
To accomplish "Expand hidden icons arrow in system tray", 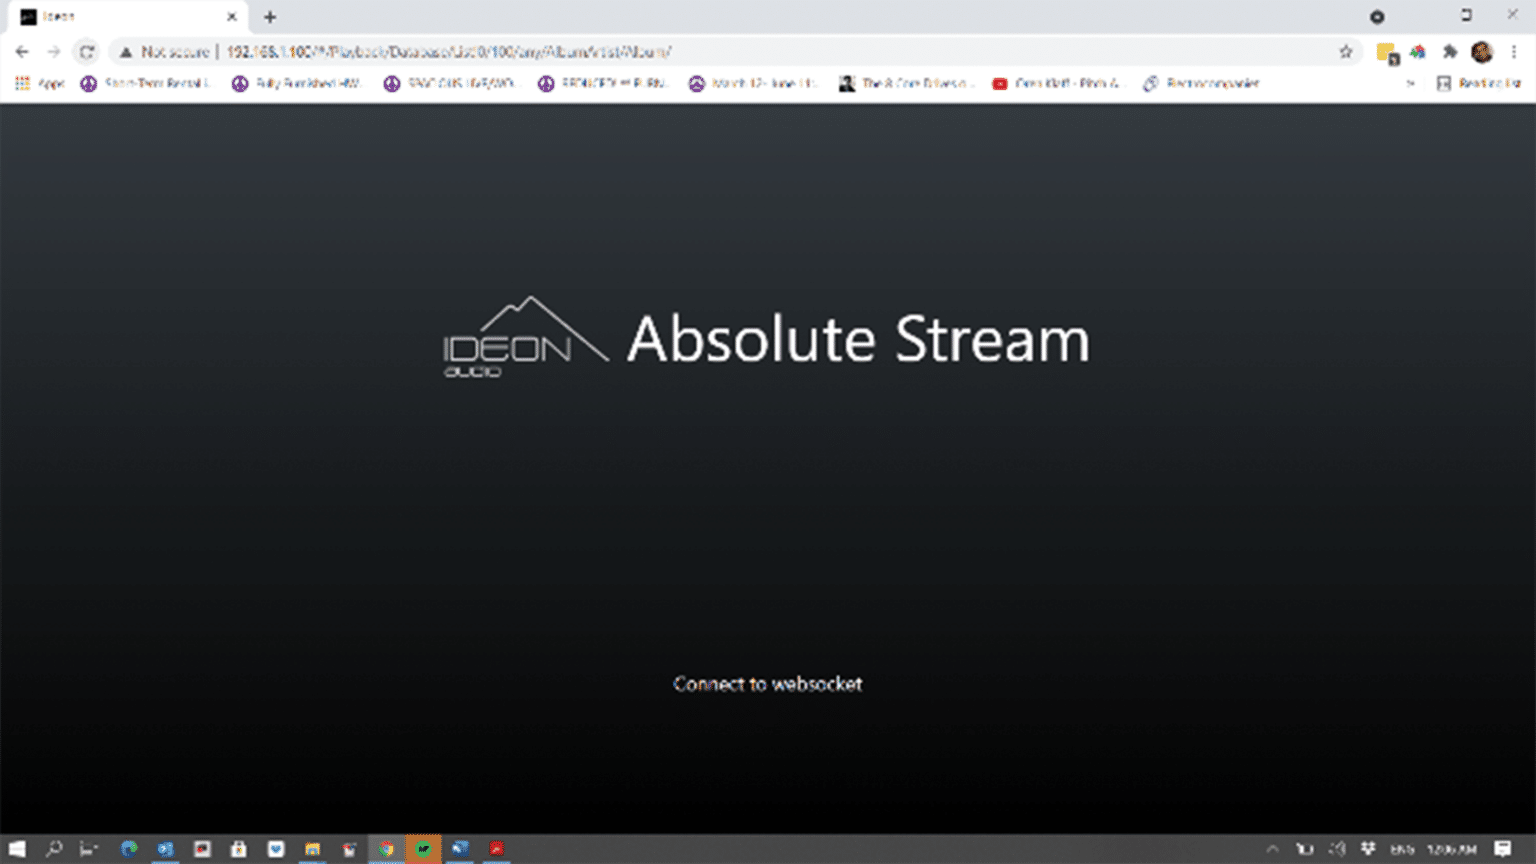I will [x=1272, y=849].
